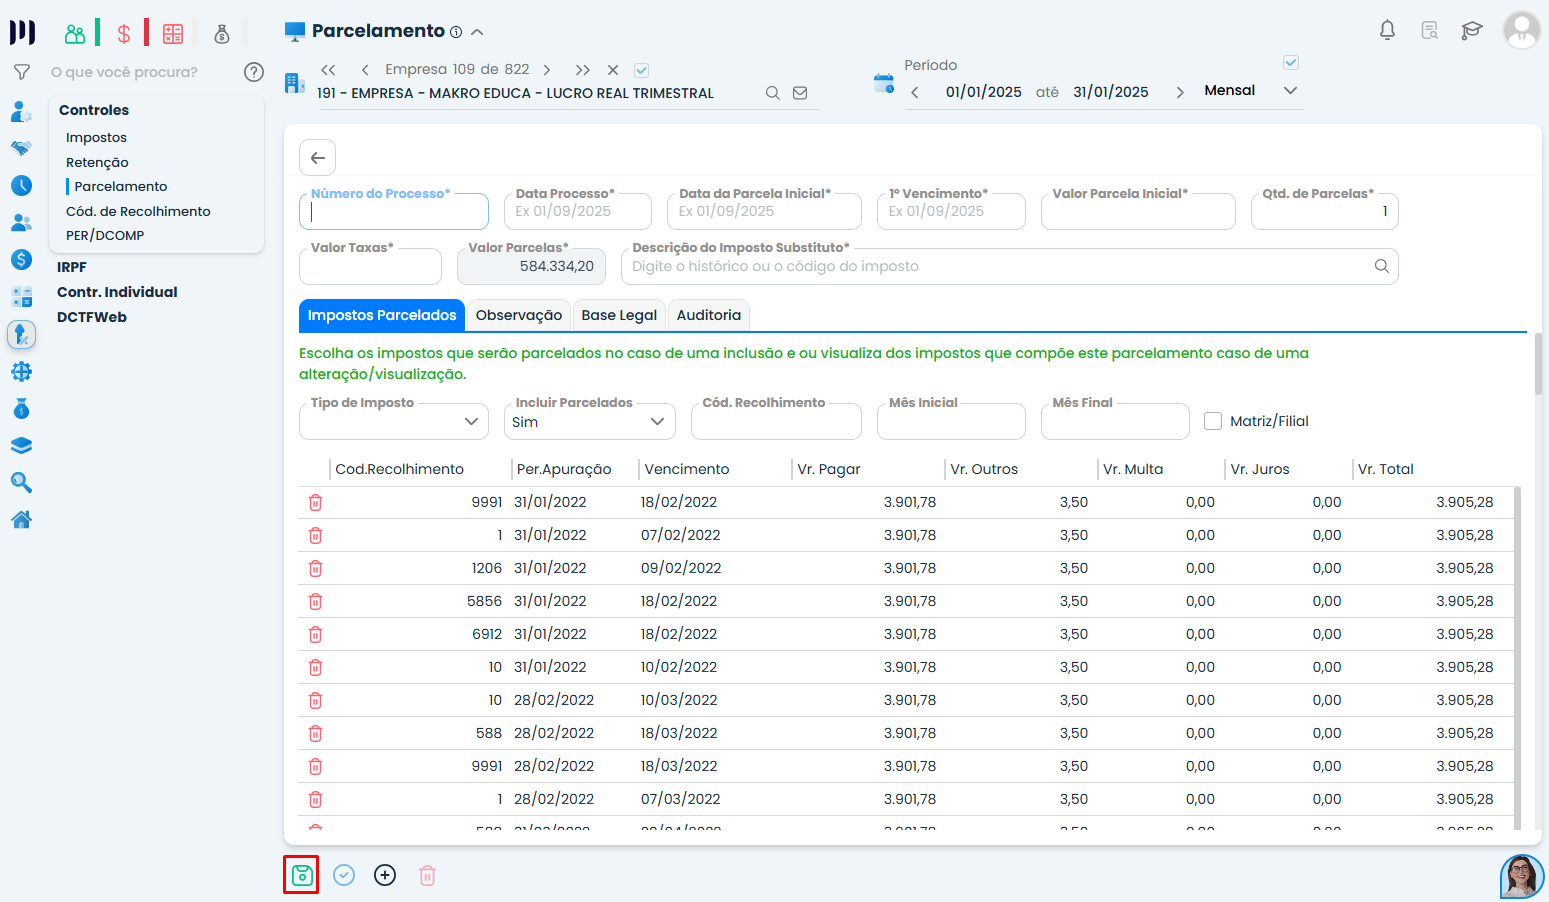Toggle the checkbox next to company navigation
This screenshot has width=1549, height=902.
tap(642, 70)
